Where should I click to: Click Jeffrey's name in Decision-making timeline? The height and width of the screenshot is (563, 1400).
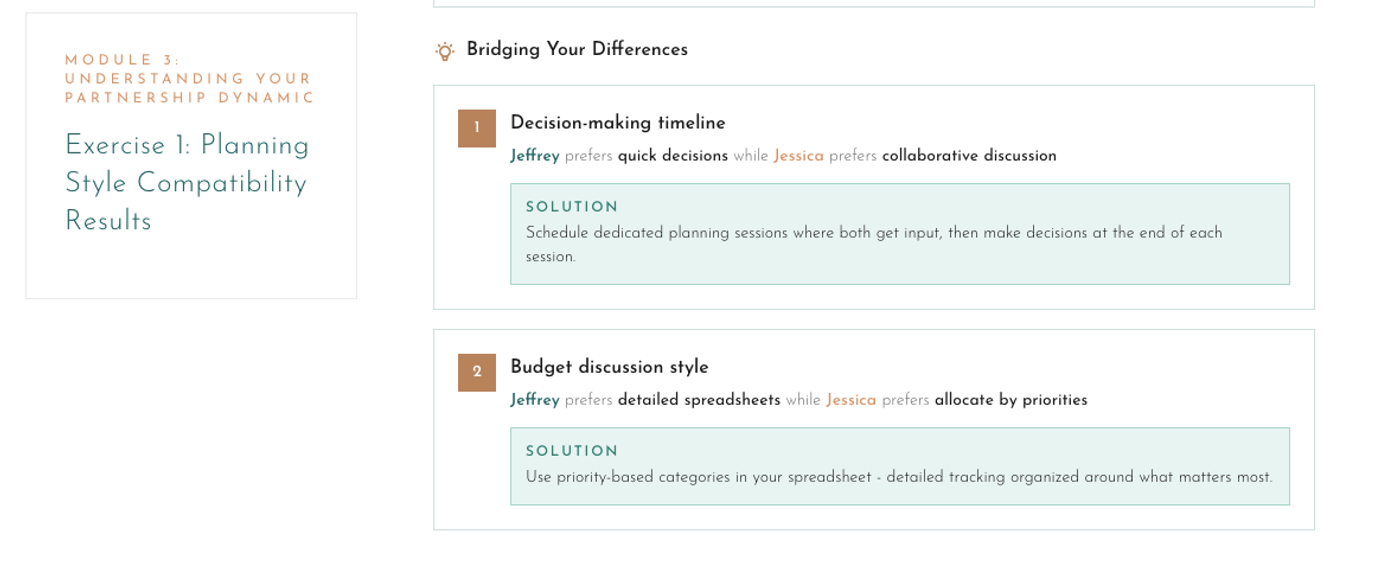point(535,155)
